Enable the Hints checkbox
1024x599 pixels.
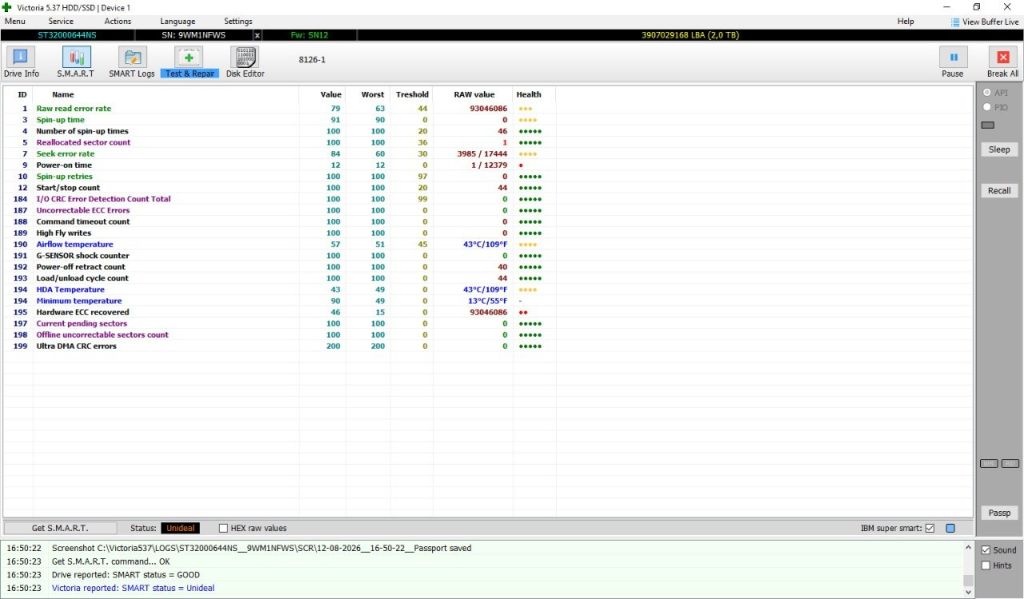[986, 566]
